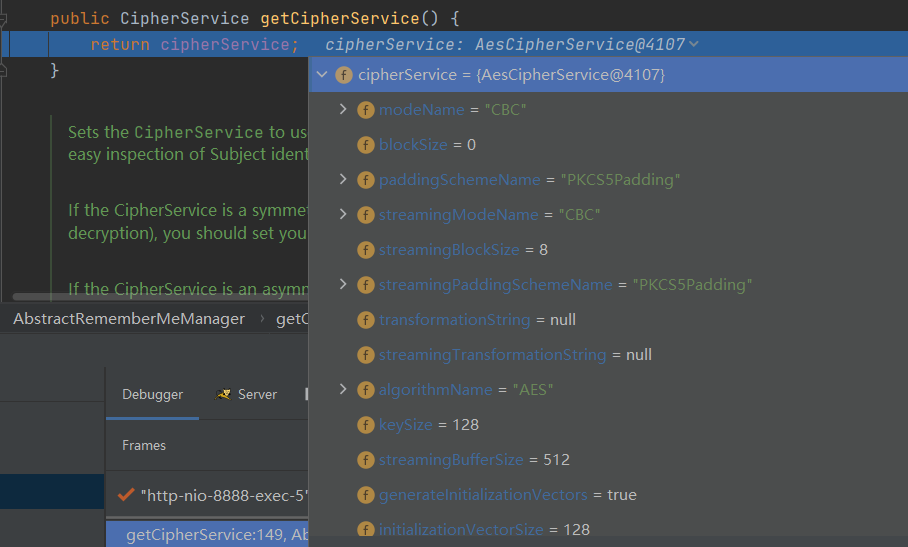Click the Tomcat icon on the Server tab
This screenshot has height=547, width=908.
pyautogui.click(x=224, y=395)
